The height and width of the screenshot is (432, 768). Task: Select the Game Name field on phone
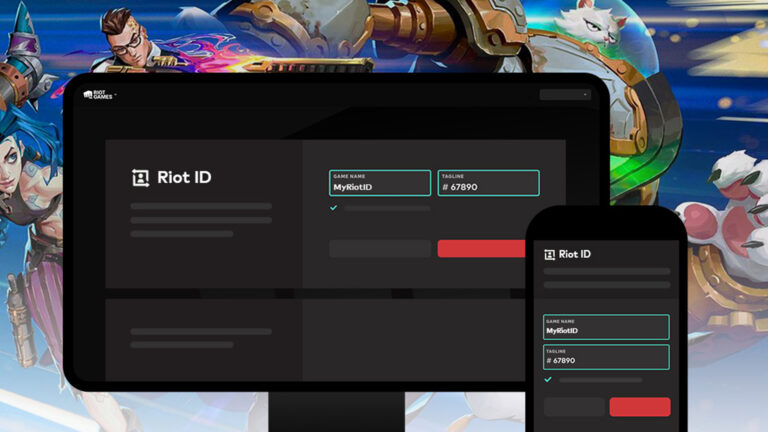606,327
